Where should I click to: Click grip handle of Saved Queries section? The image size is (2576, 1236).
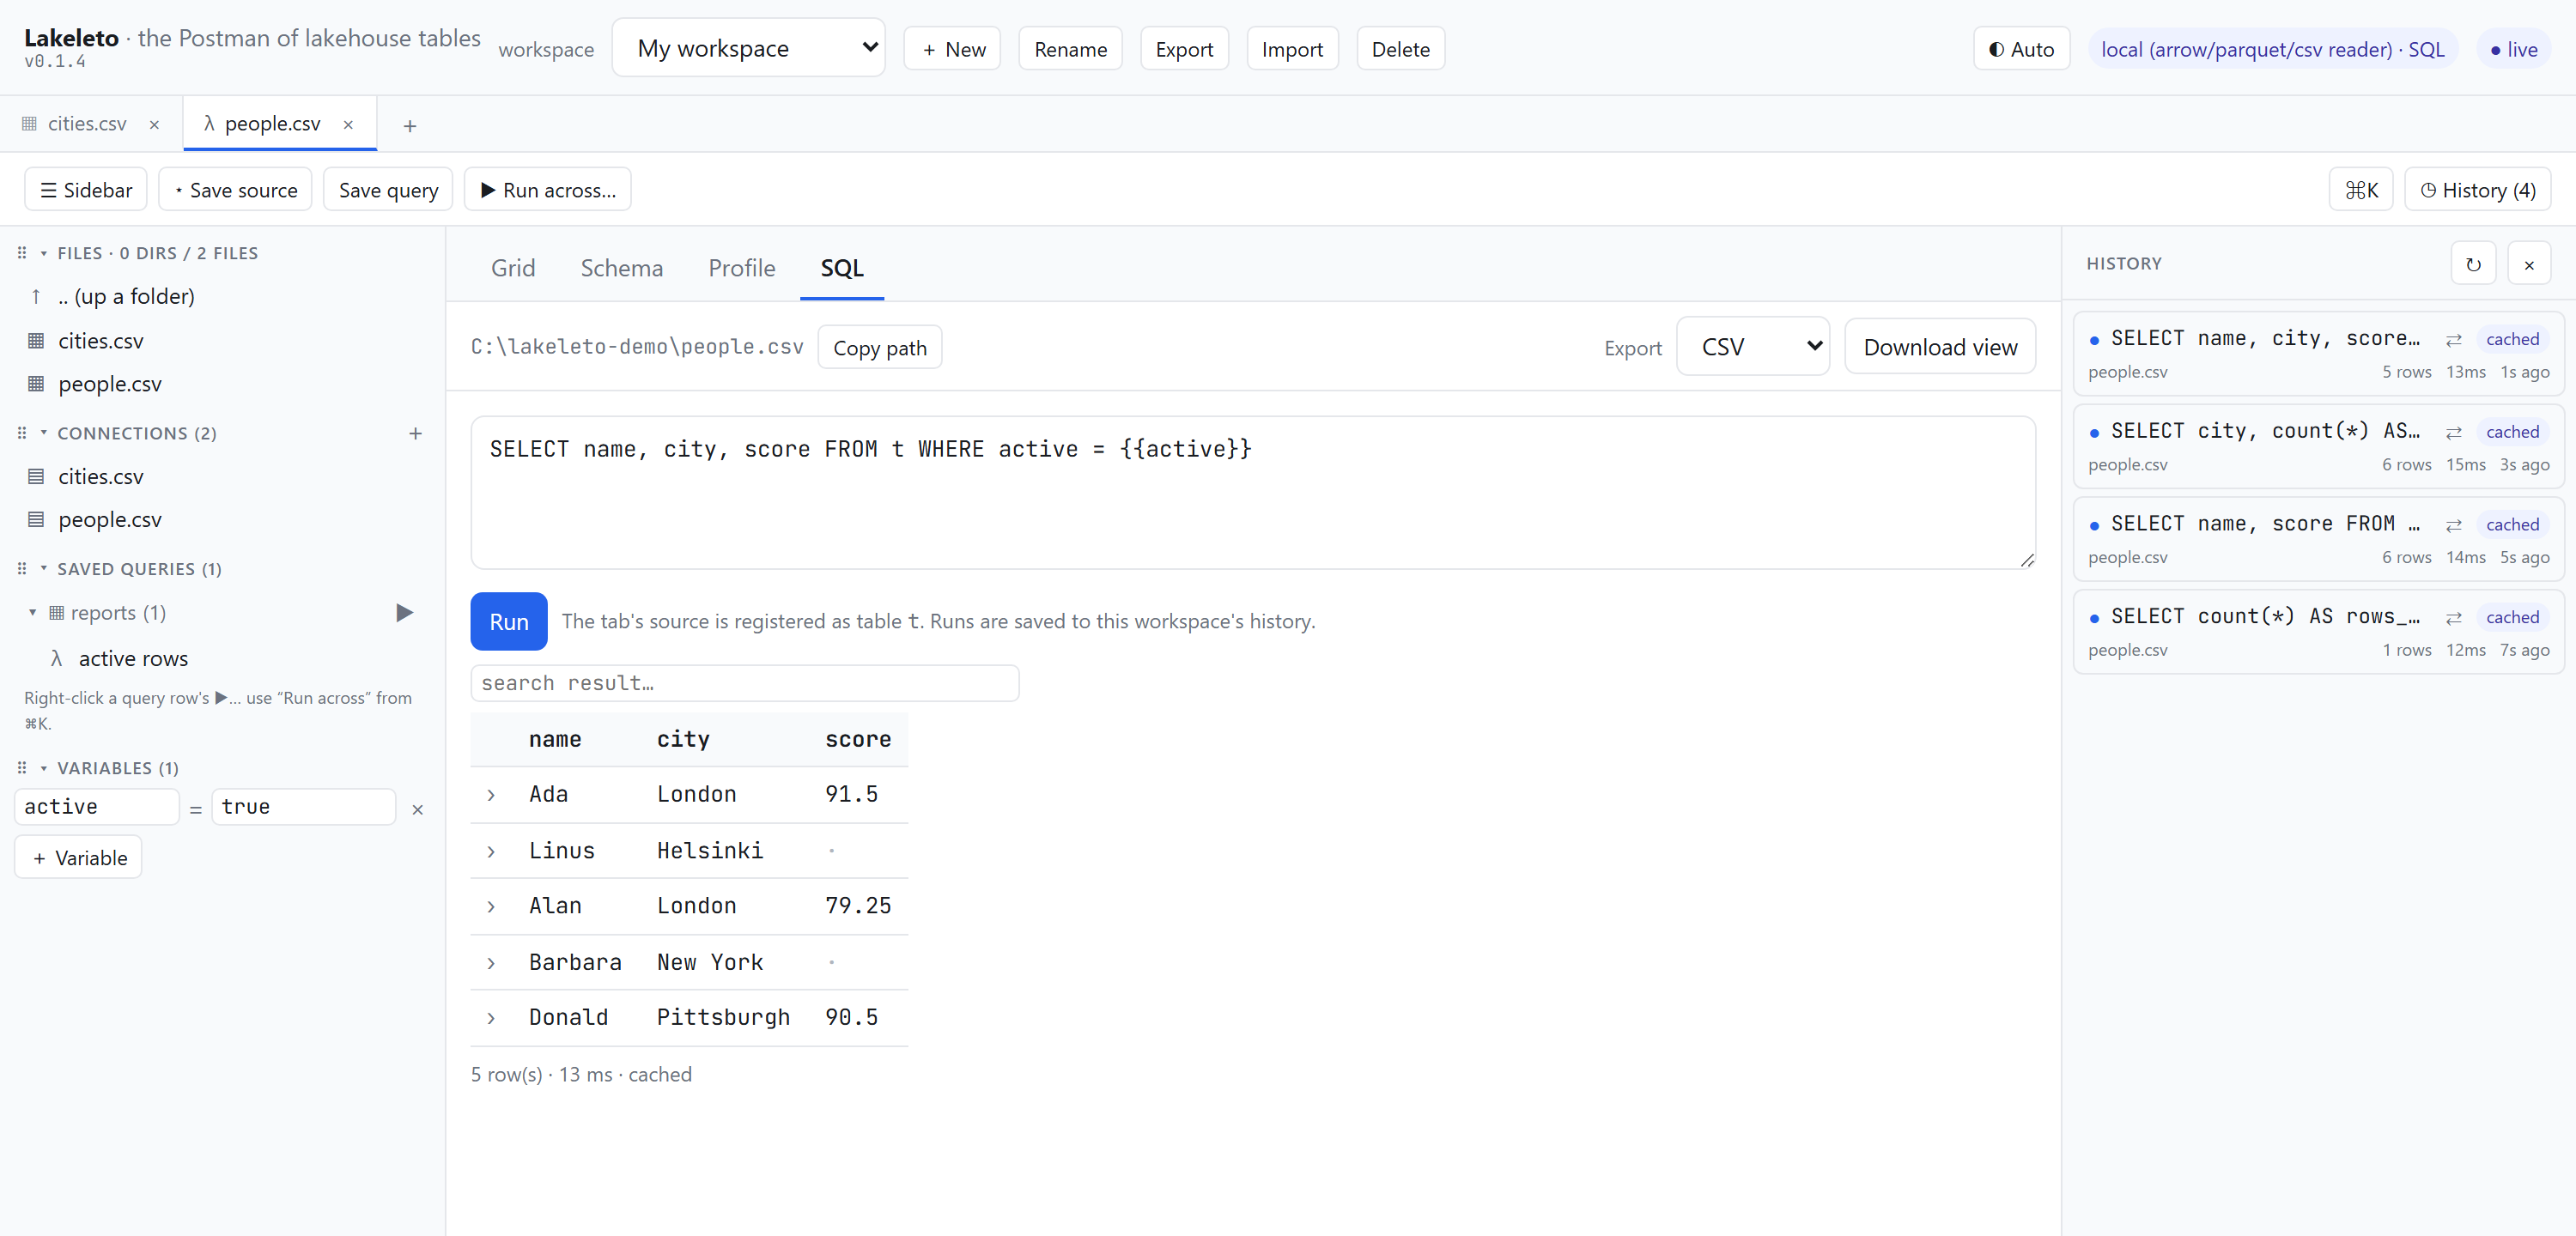[x=22, y=569]
